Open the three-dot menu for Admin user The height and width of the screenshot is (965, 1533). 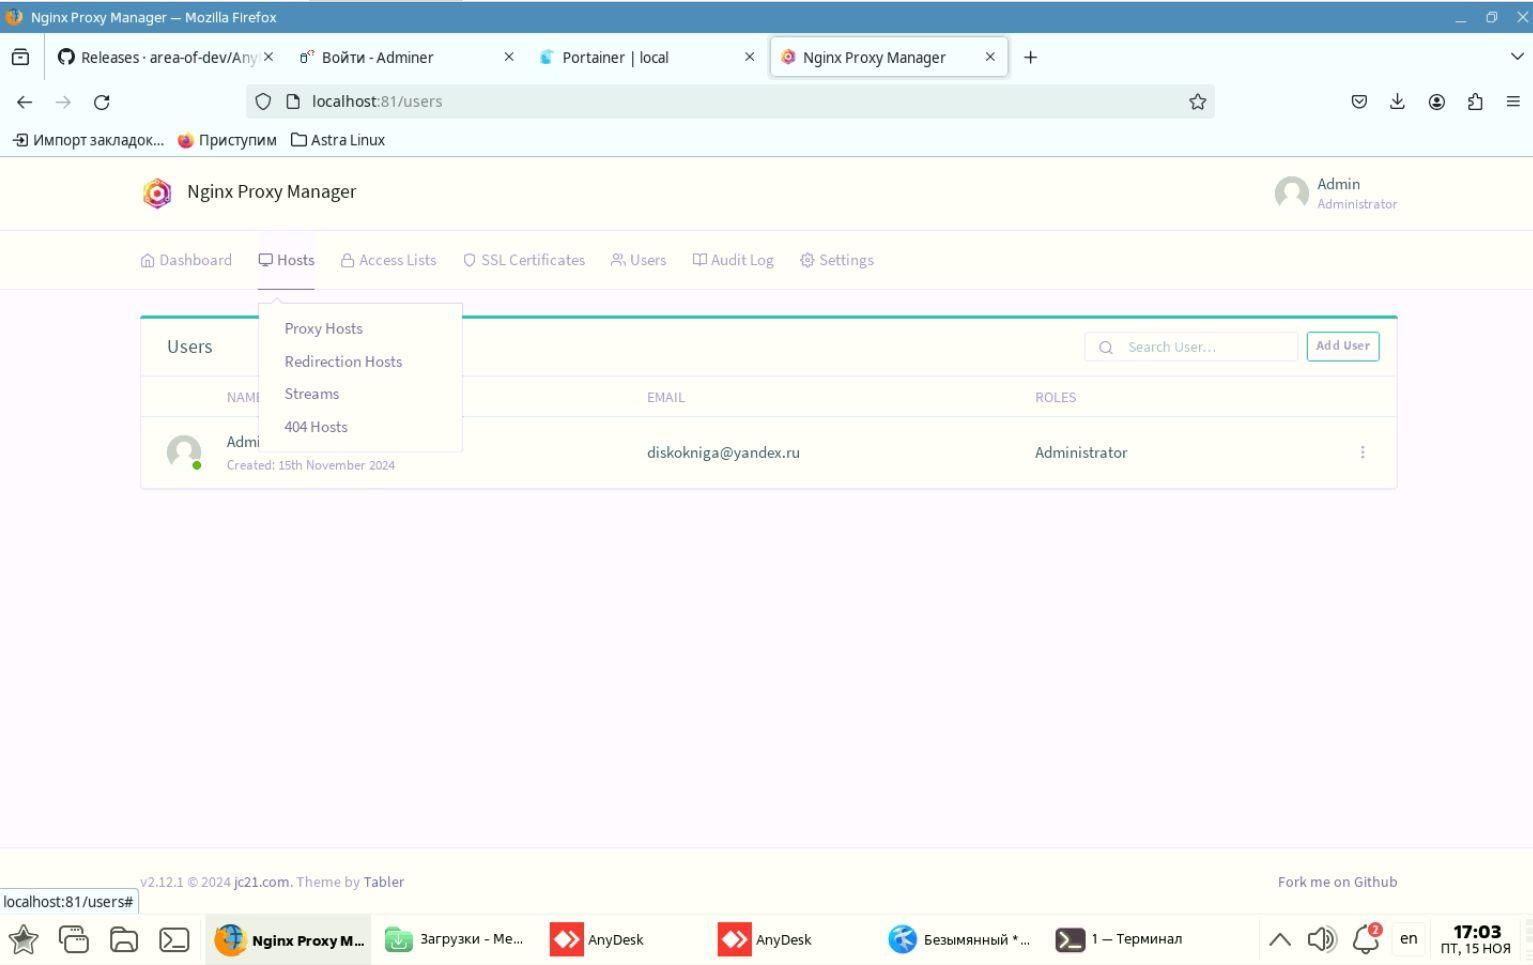tap(1362, 453)
